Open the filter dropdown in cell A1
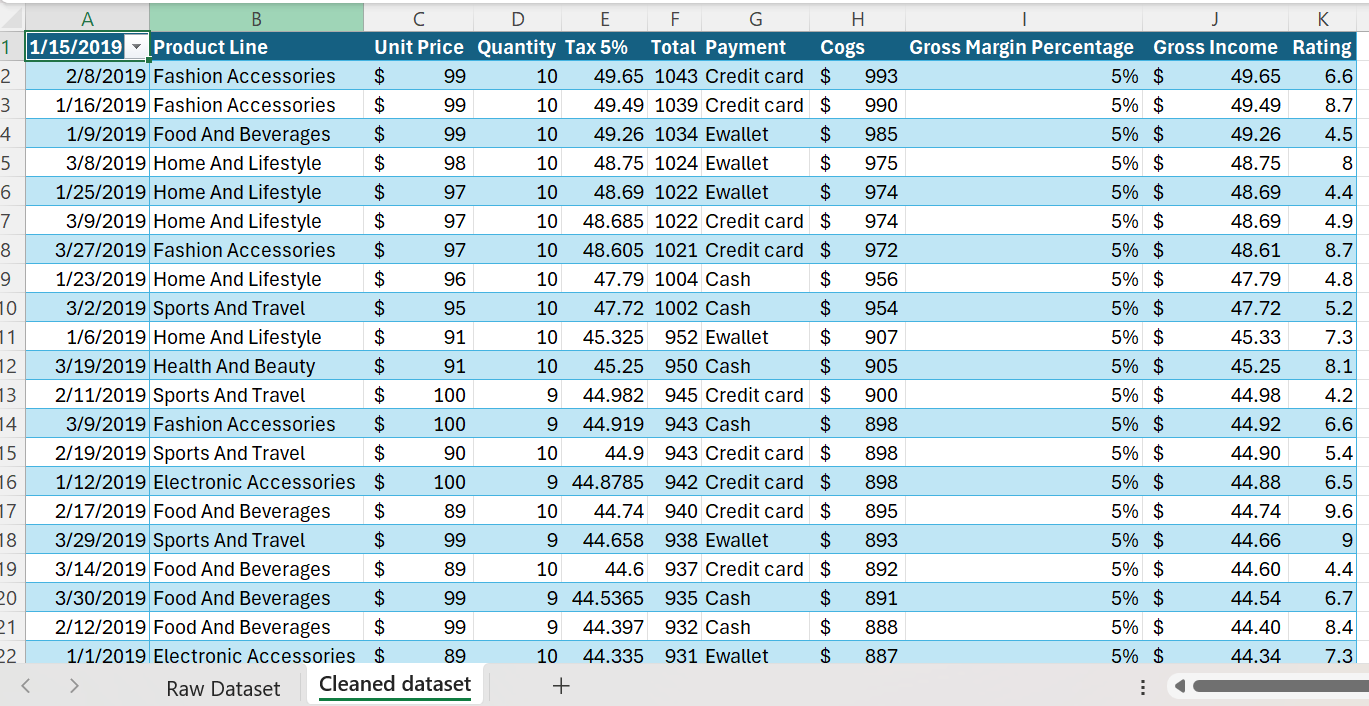The image size is (1369, 706). 137,48
